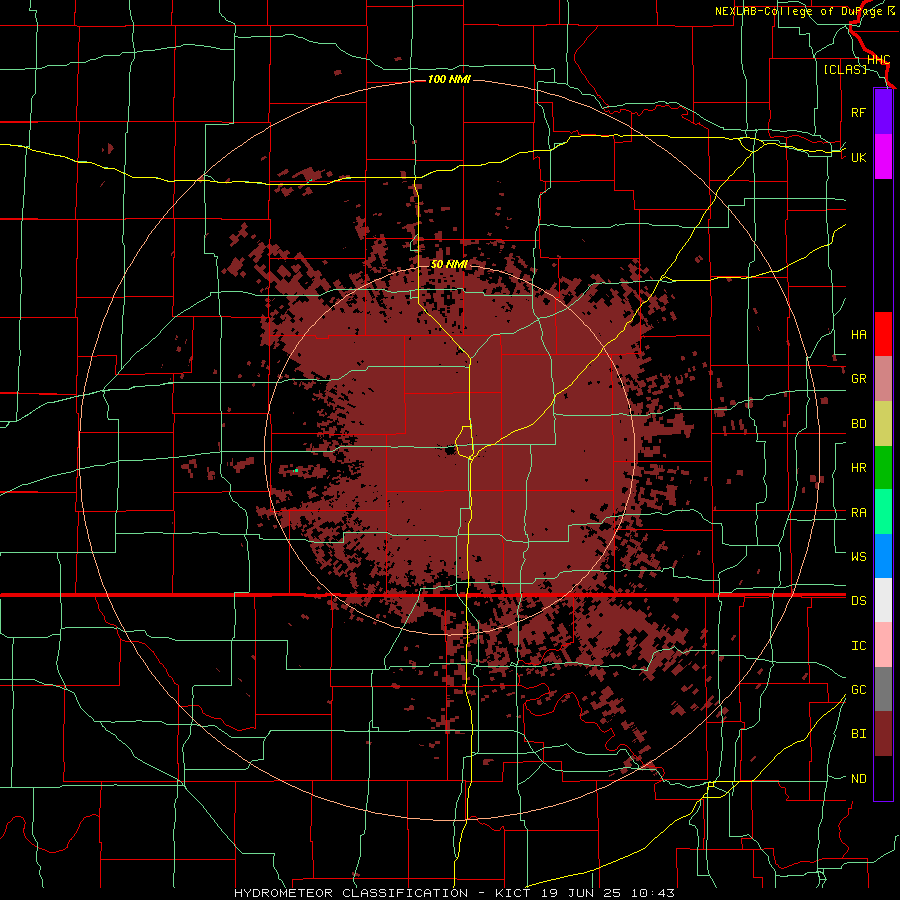
Task: Click the DS legend label
Action: 858,601
